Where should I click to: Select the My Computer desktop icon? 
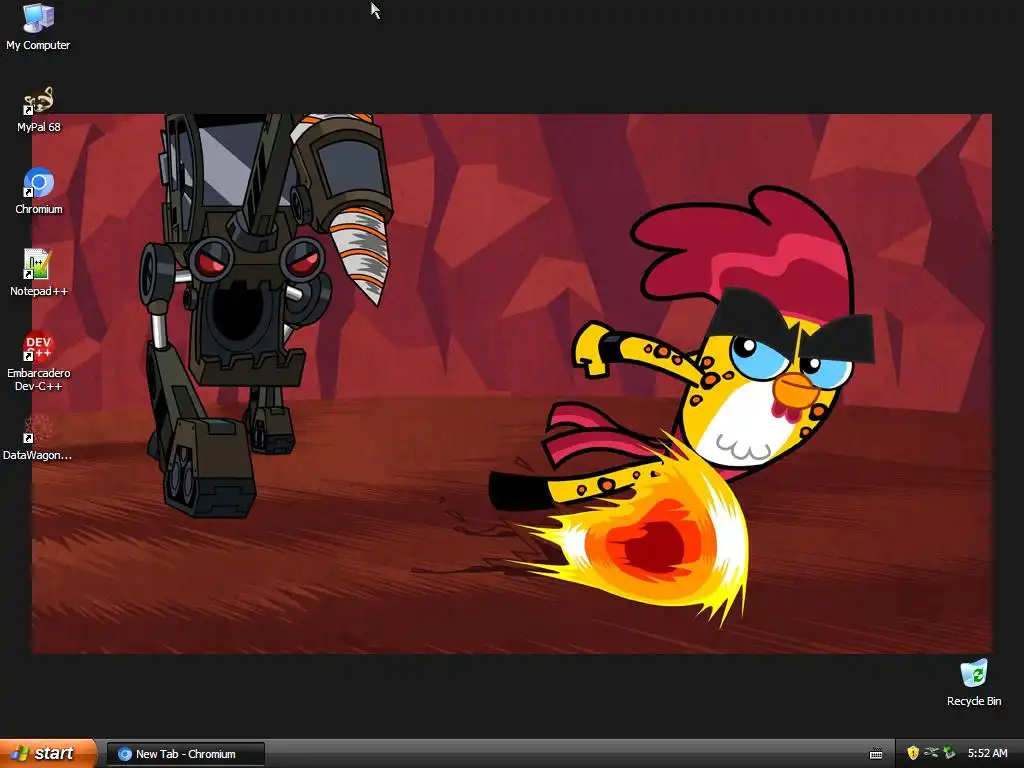[x=38, y=27]
